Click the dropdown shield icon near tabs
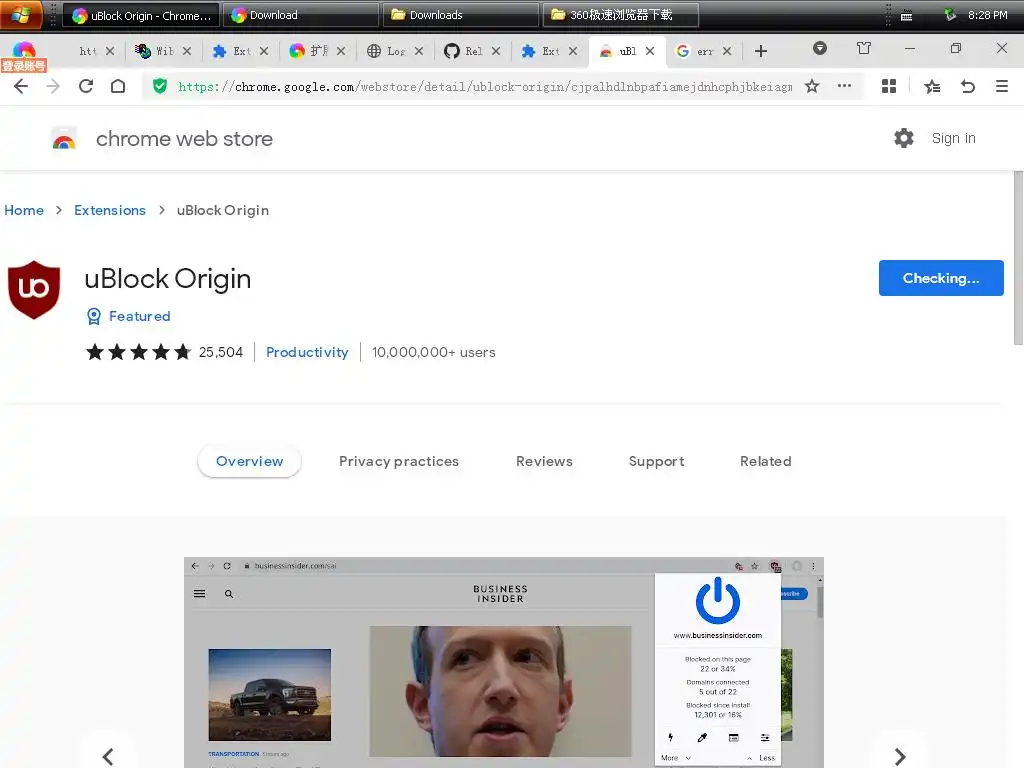 tap(820, 48)
